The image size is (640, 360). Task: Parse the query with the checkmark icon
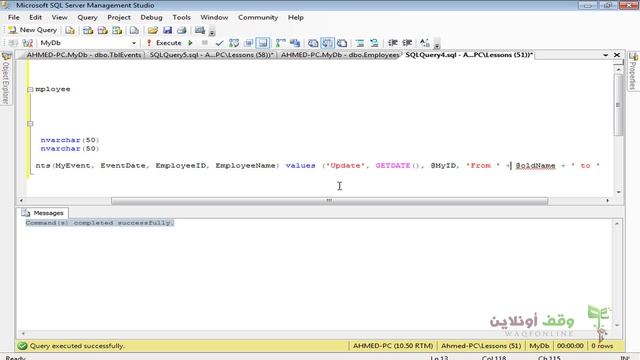click(220, 43)
